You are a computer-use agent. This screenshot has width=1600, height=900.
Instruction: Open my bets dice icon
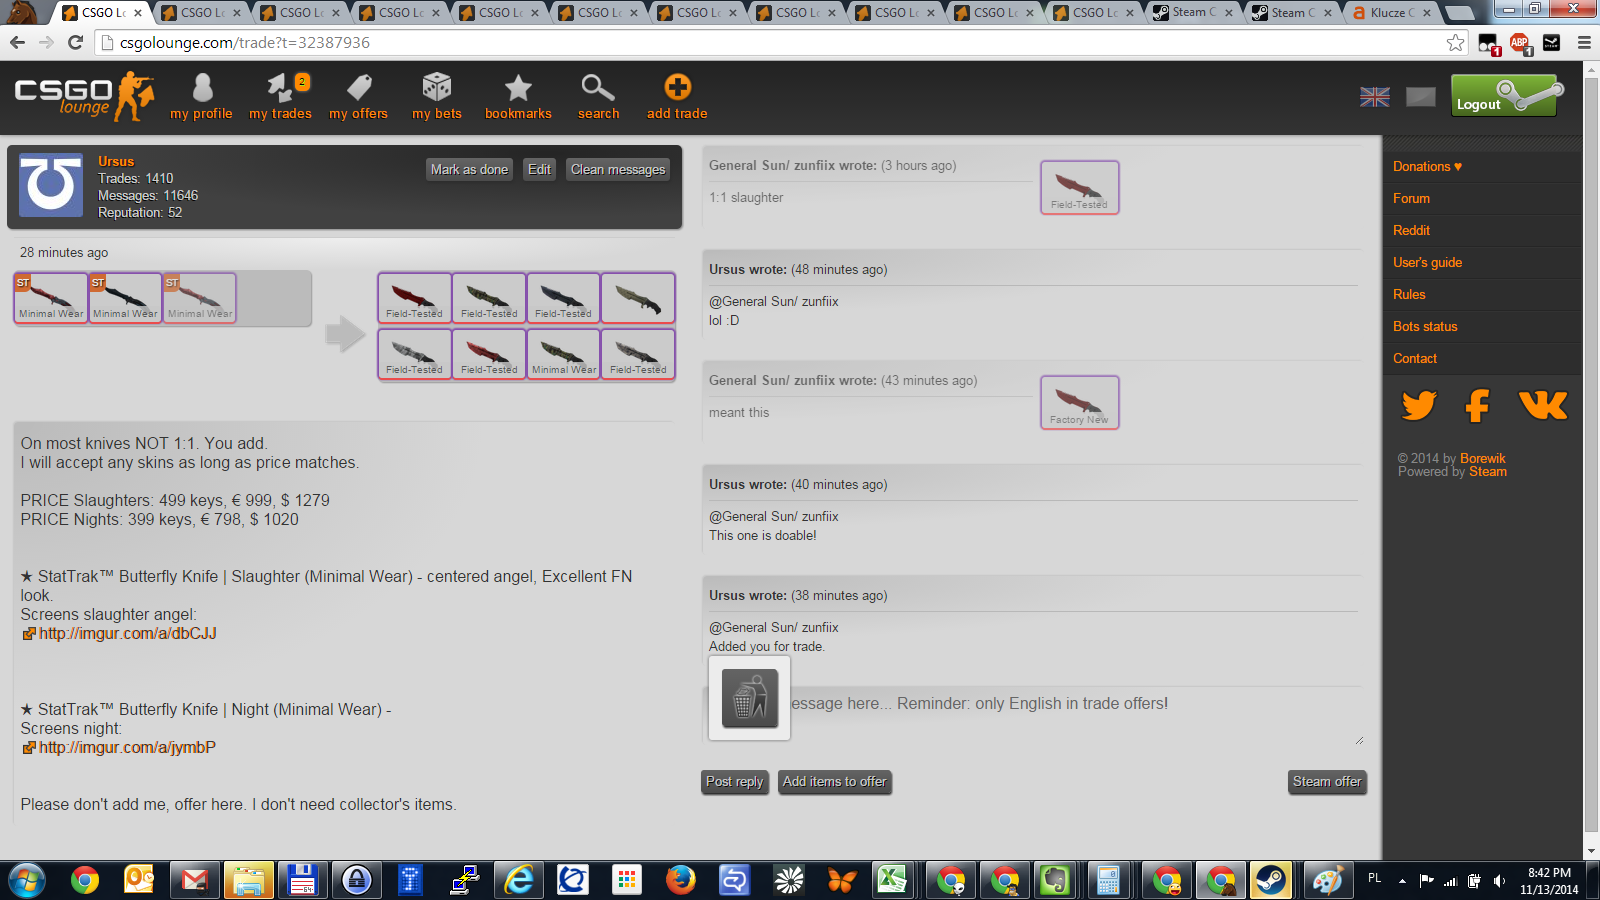437,89
